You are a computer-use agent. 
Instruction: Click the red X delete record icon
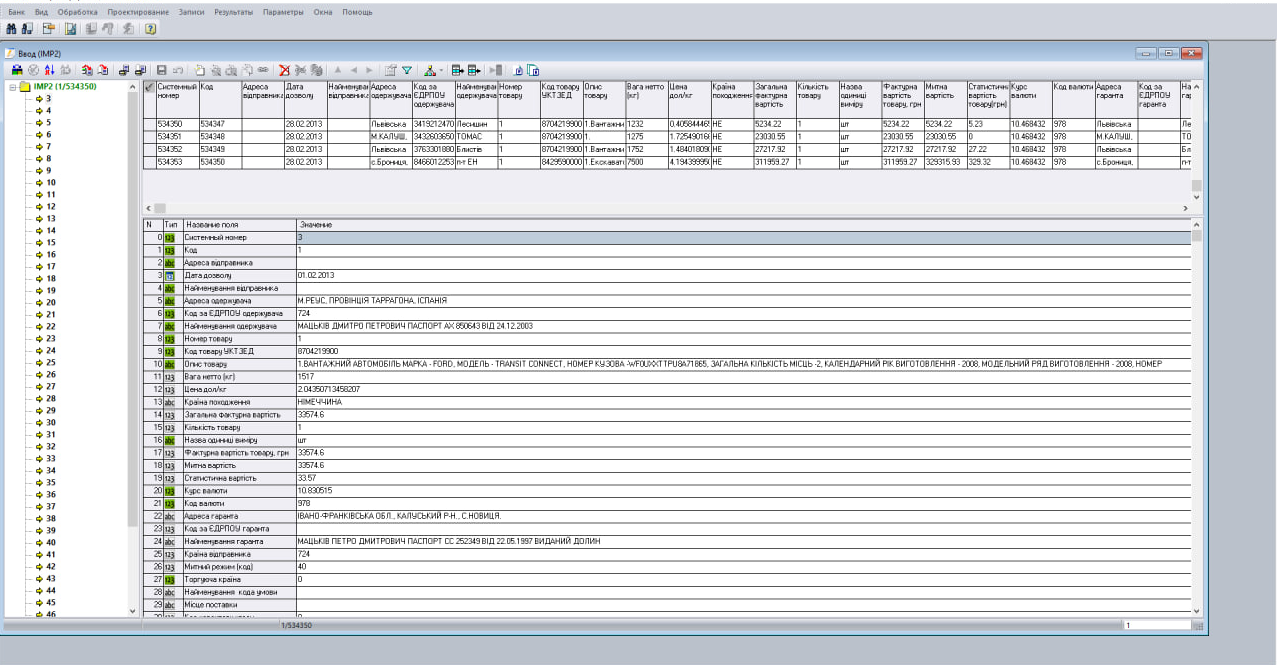[x=284, y=70]
